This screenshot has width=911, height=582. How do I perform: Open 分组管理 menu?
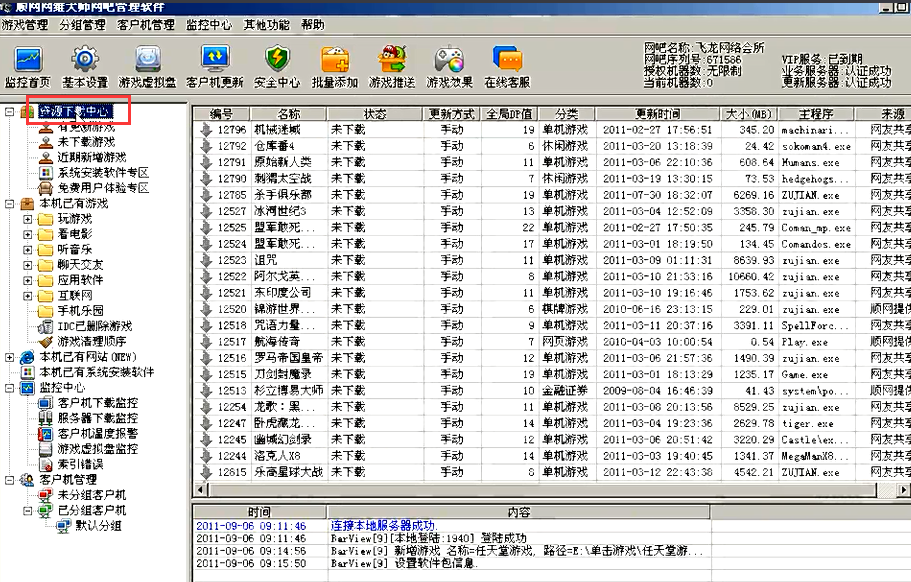tap(83, 25)
